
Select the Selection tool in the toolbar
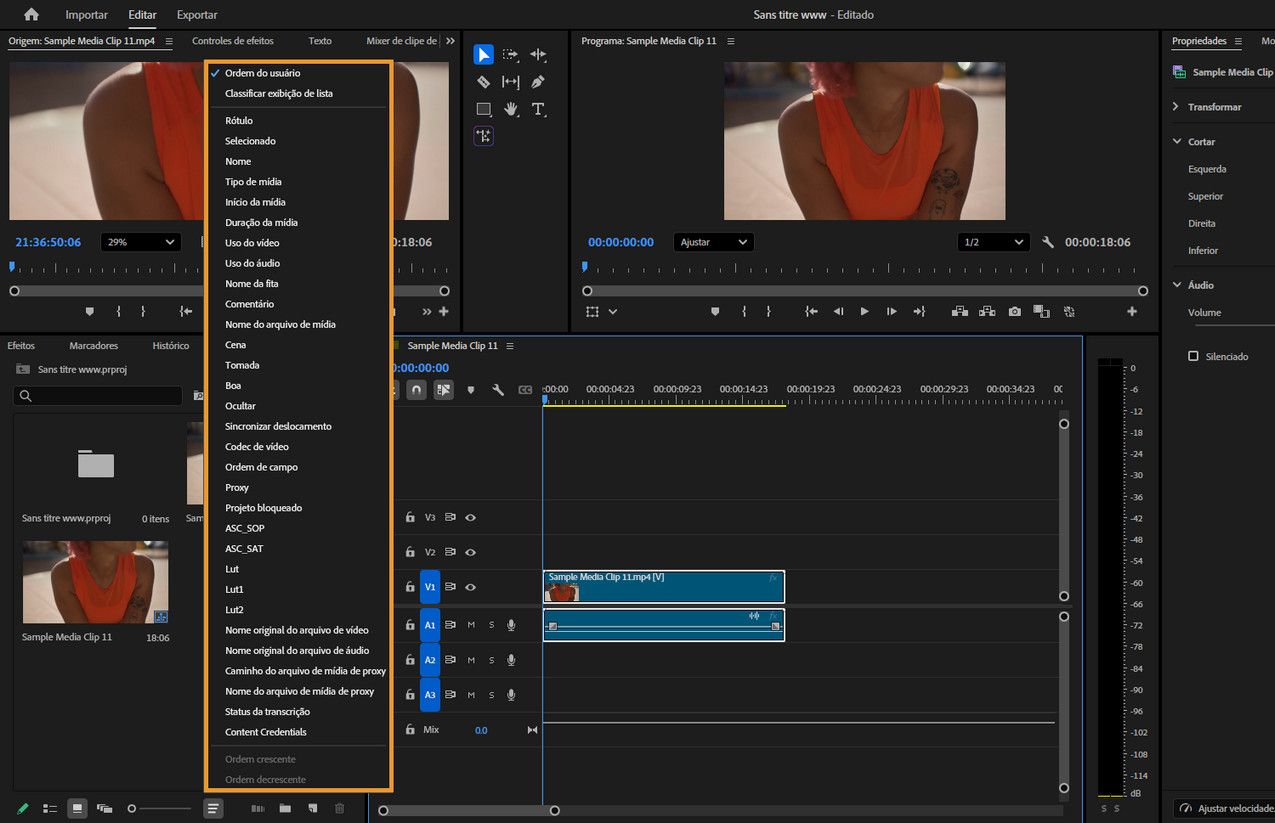(x=484, y=54)
